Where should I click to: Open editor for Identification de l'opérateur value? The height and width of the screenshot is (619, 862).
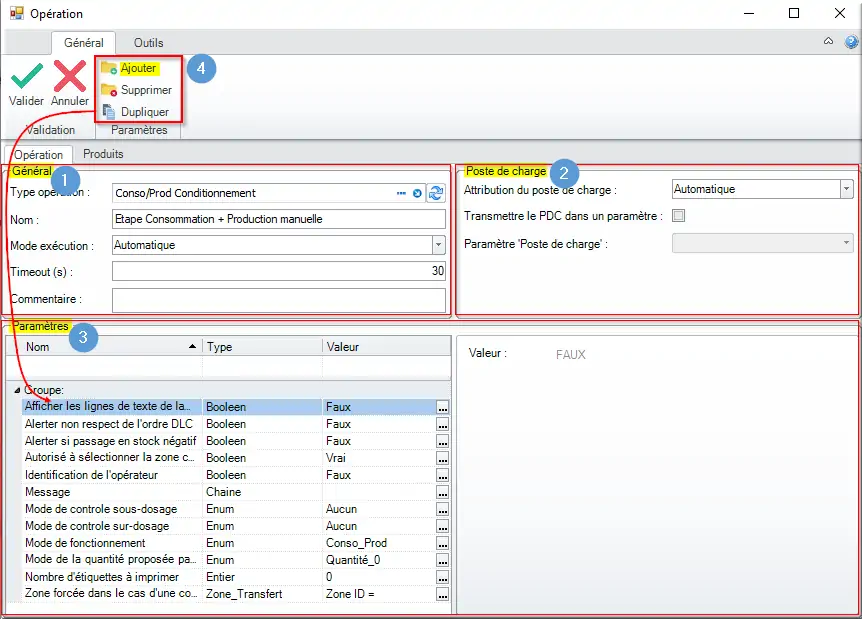point(443,476)
